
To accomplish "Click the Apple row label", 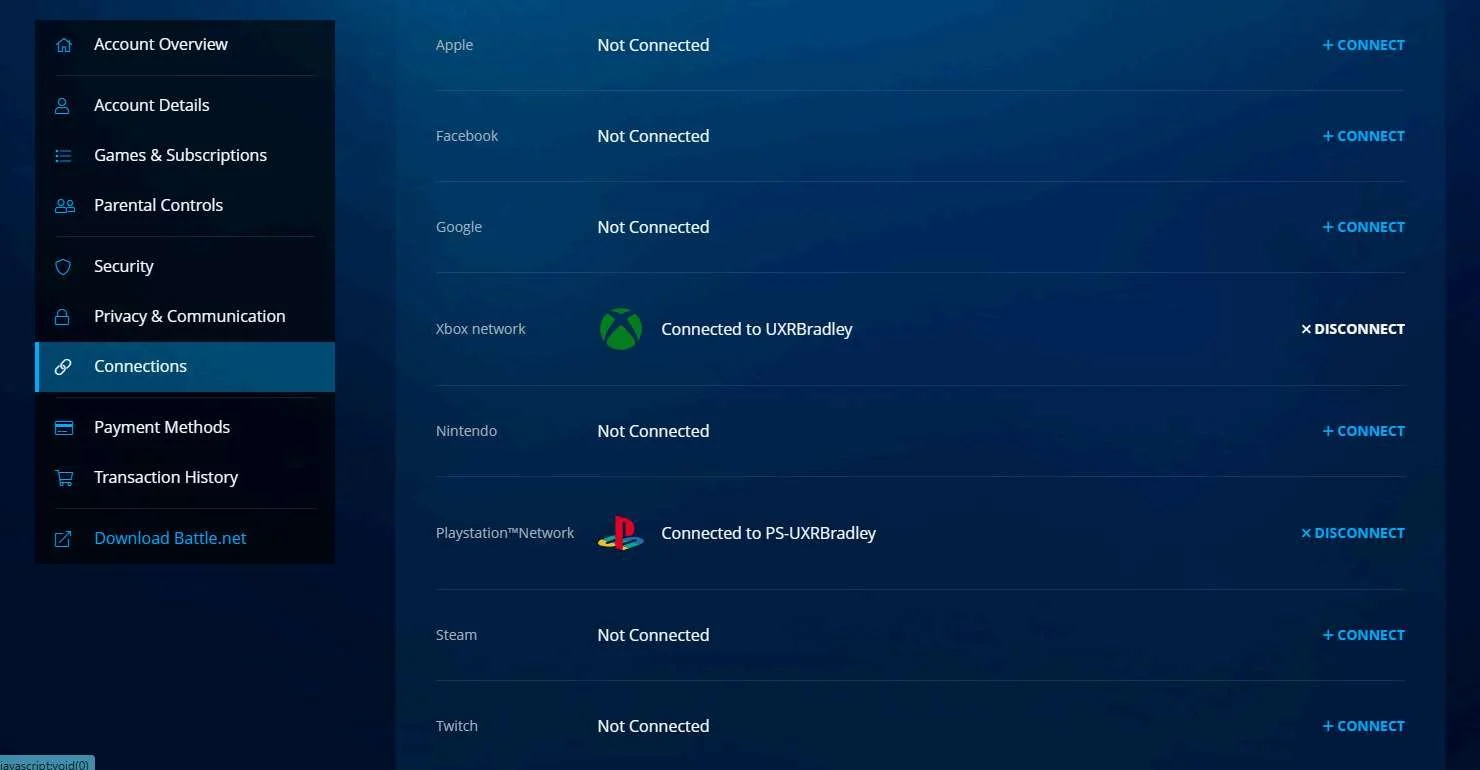I will (455, 45).
